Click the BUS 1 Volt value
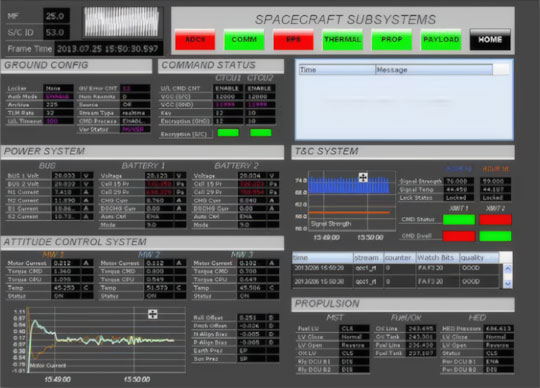The height and width of the screenshot is (388, 540). [66, 176]
